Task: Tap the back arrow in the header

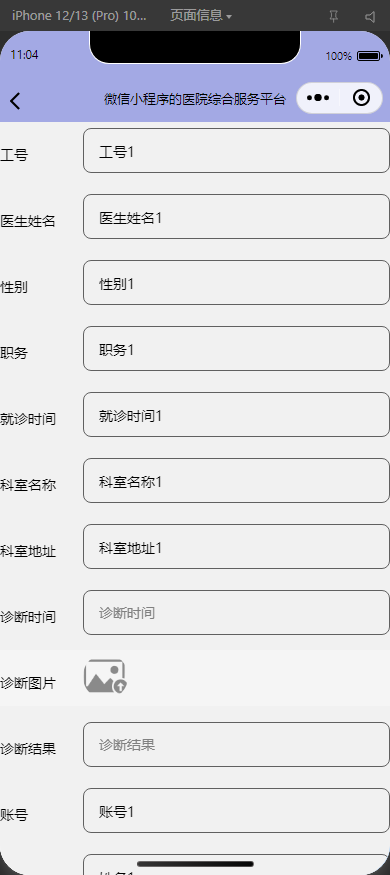Action: [15, 100]
